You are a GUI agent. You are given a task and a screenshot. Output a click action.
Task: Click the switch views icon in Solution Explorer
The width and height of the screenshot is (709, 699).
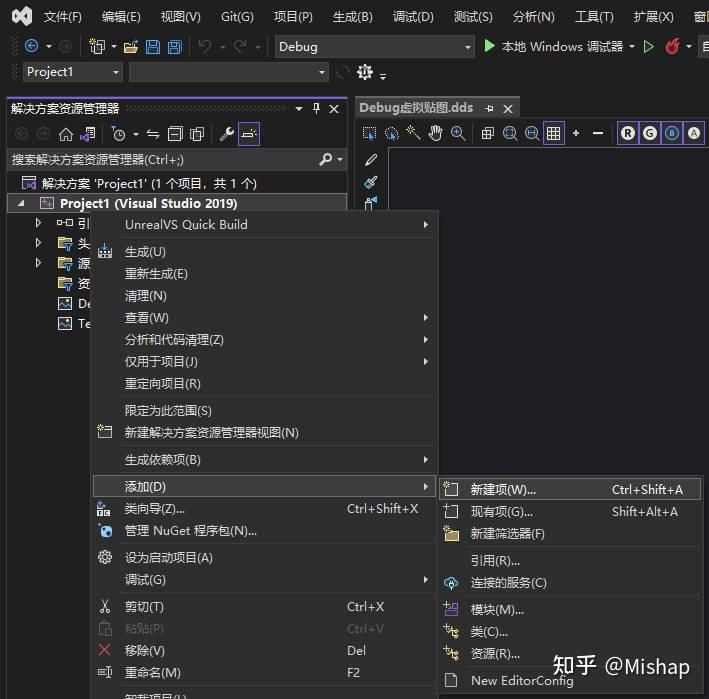pos(88,134)
